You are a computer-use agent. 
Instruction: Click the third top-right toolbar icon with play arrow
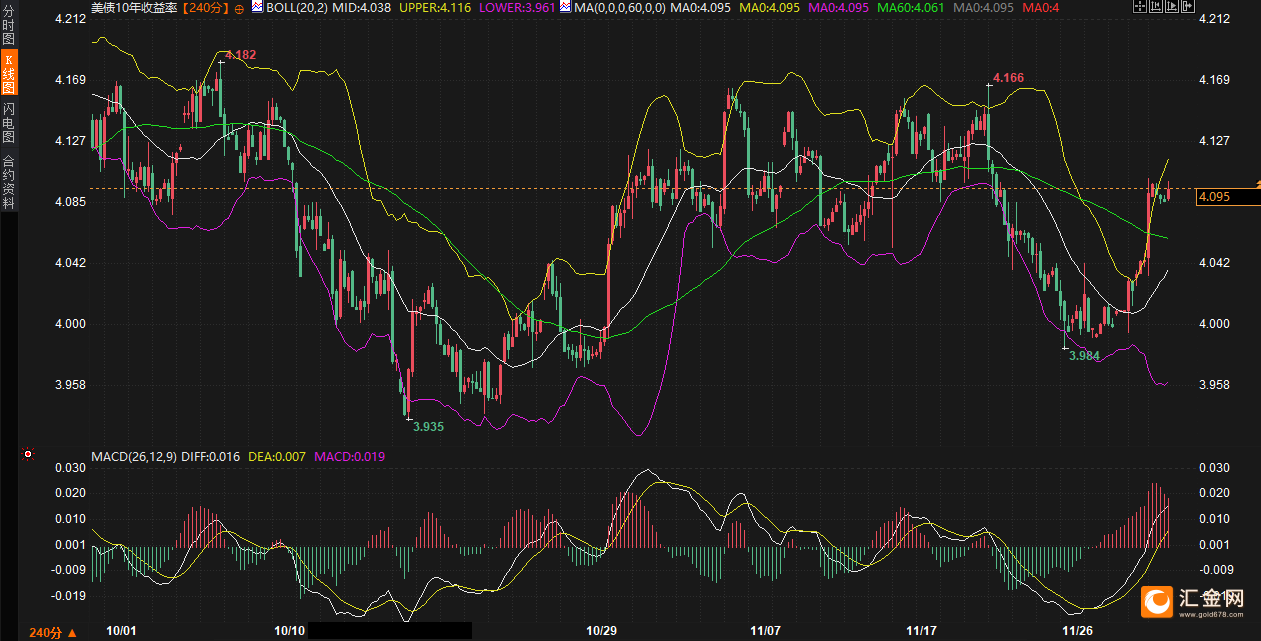pos(1173,7)
